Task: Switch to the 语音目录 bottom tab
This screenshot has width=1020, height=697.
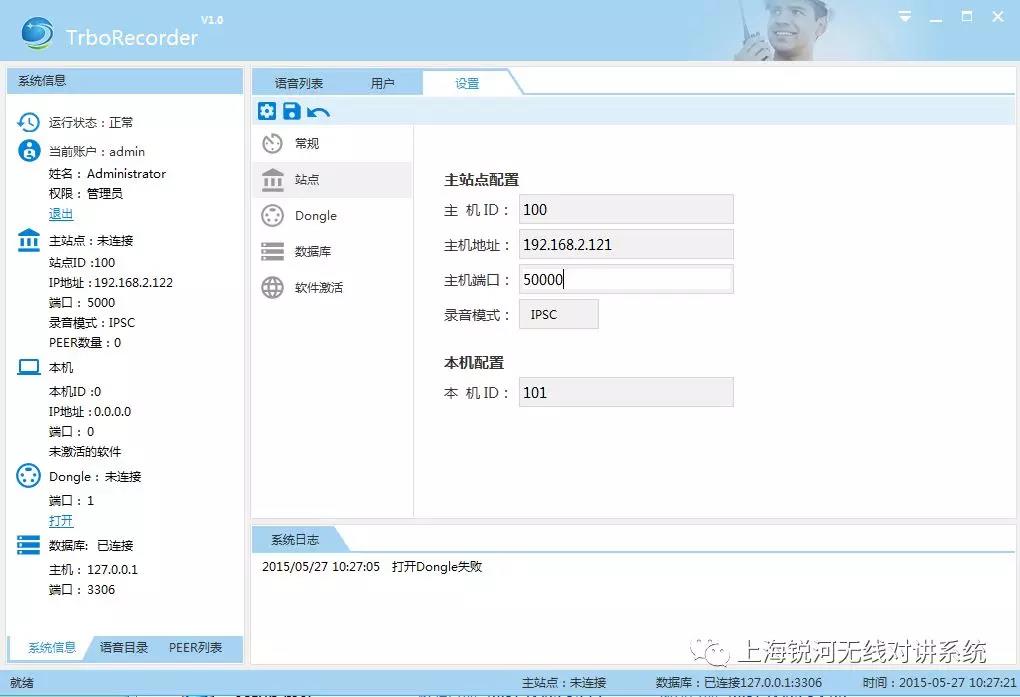Action: click(x=124, y=648)
